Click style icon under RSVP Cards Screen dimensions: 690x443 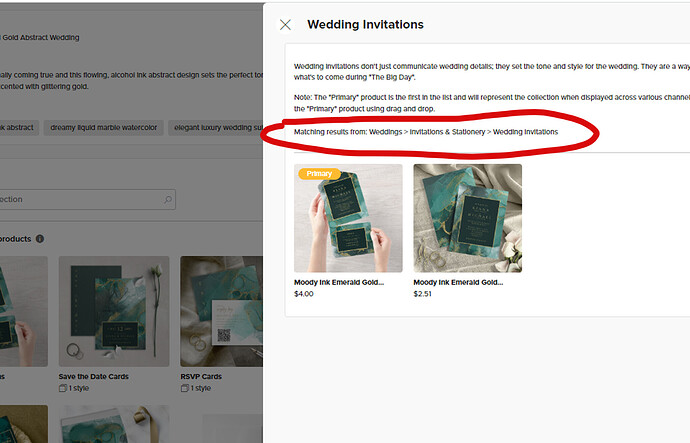[185, 388]
